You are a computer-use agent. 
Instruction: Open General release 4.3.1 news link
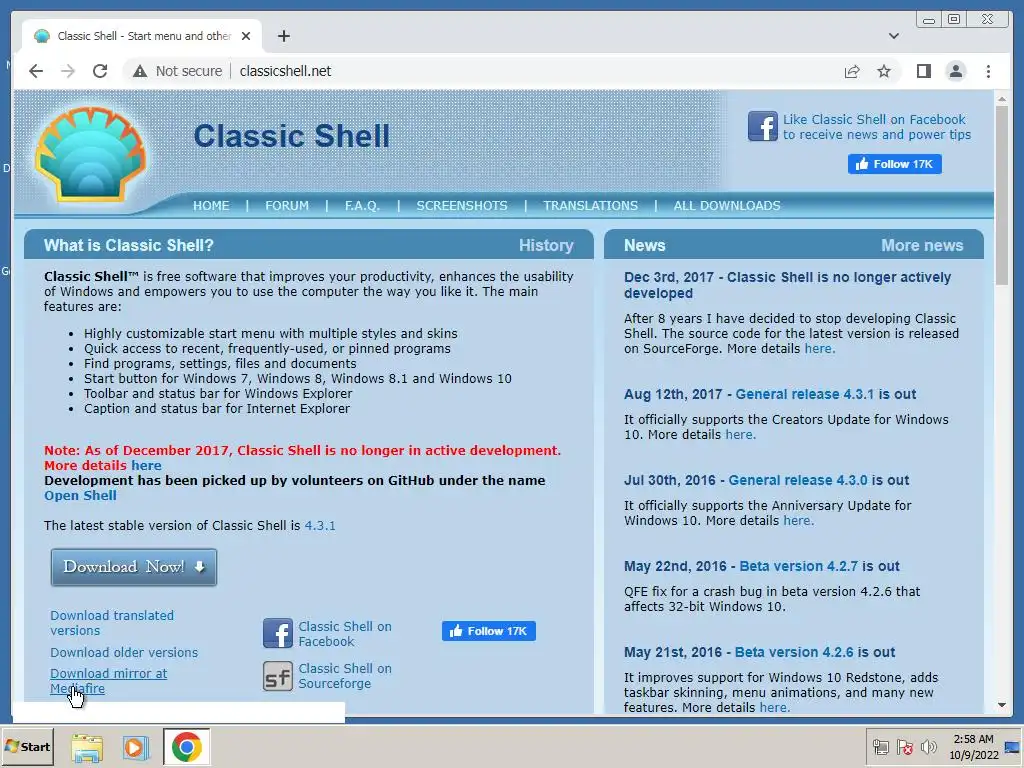[805, 394]
